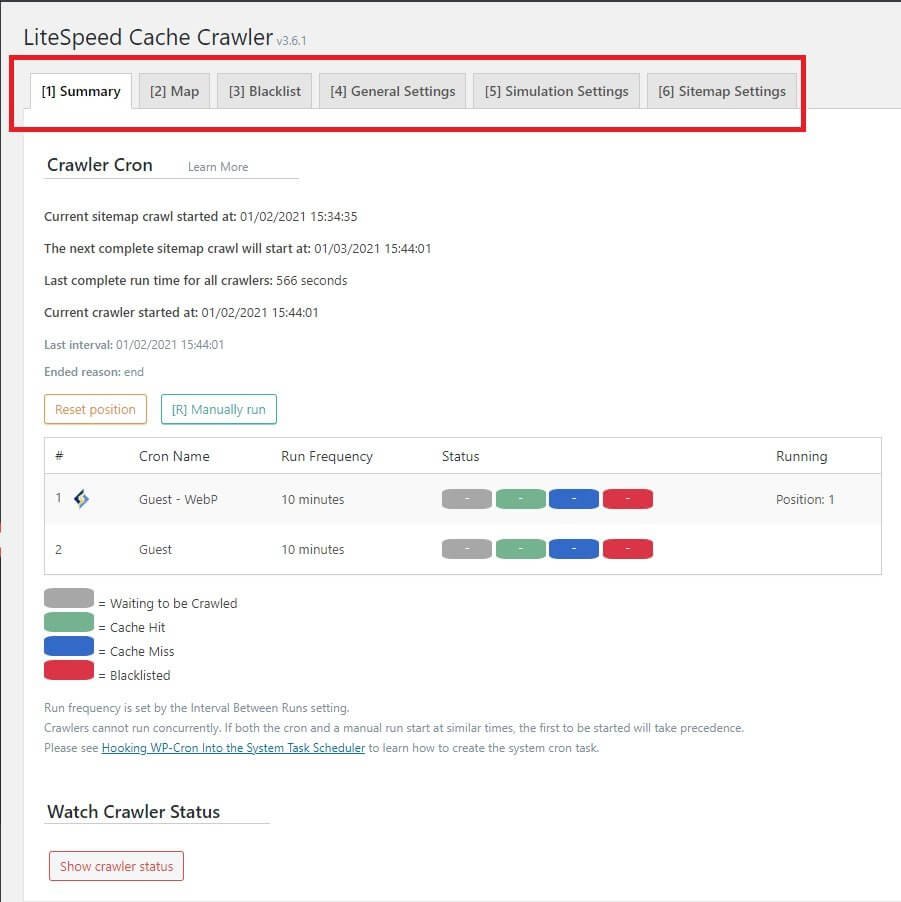Image resolution: width=901 pixels, height=902 pixels.
Task: Click the blue Cache Miss legend swatch
Action: click(x=69, y=646)
